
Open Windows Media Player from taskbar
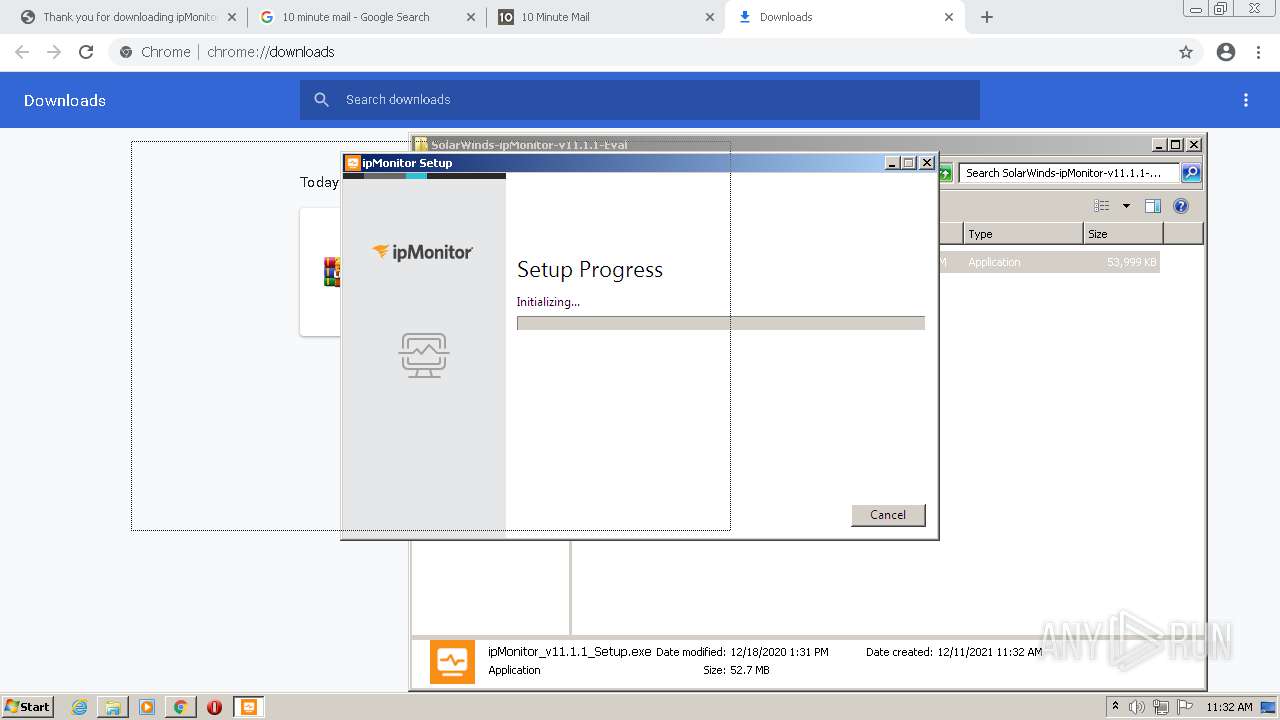click(x=147, y=707)
